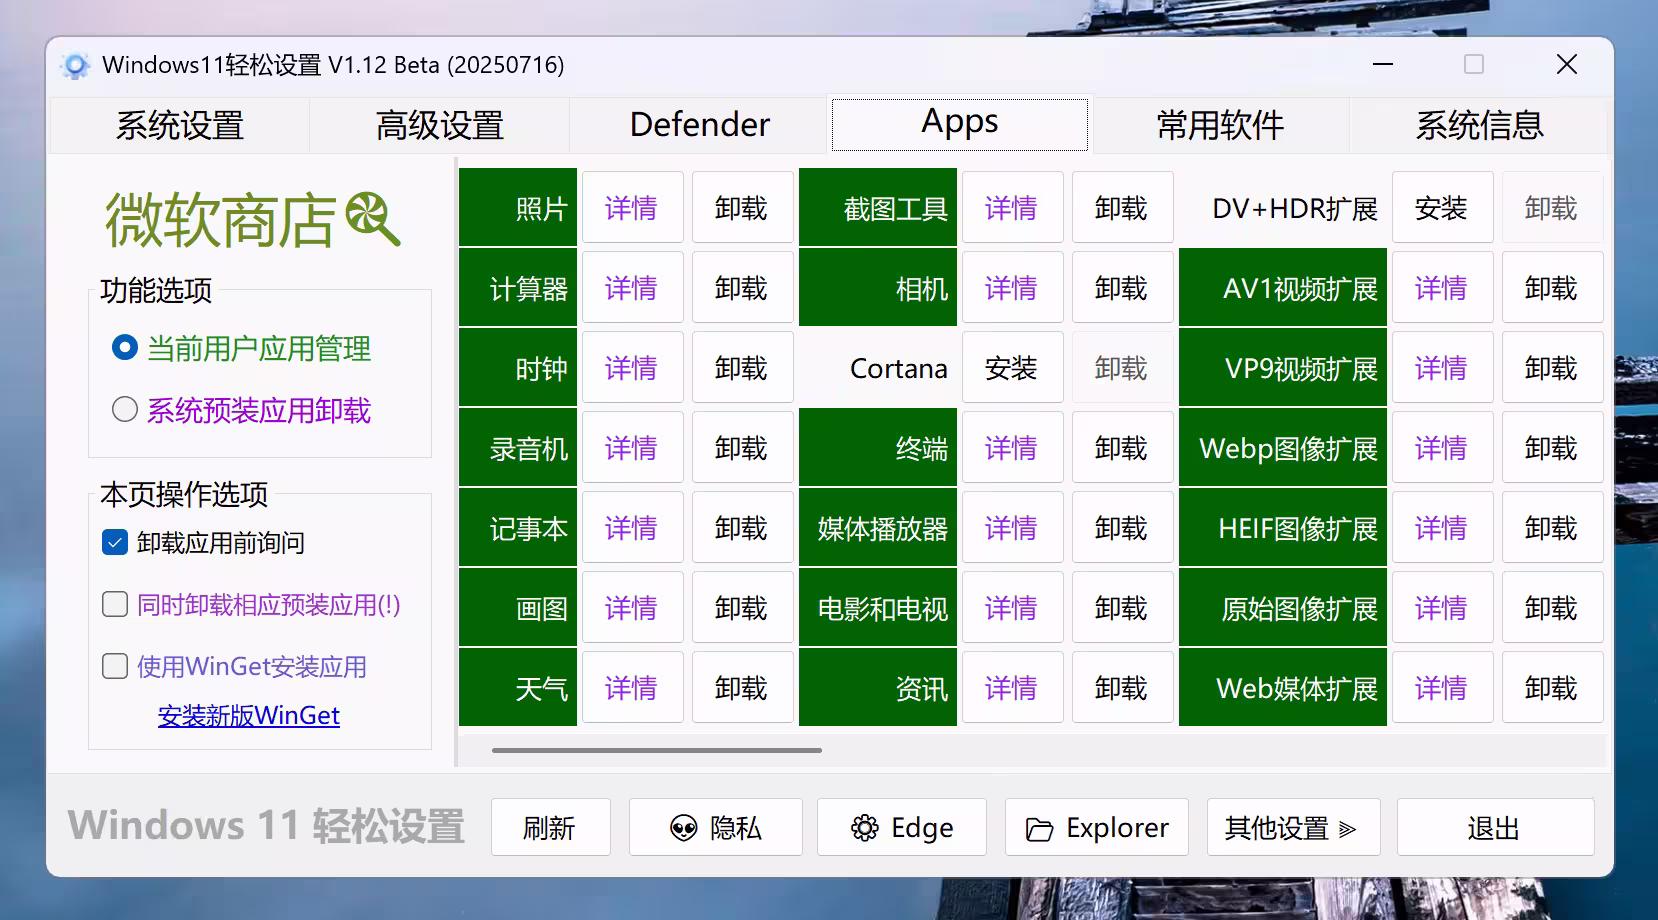Screen dimensions: 1658x920
Task: Select the 系统预装应用卸载 radio option
Action: (125, 410)
